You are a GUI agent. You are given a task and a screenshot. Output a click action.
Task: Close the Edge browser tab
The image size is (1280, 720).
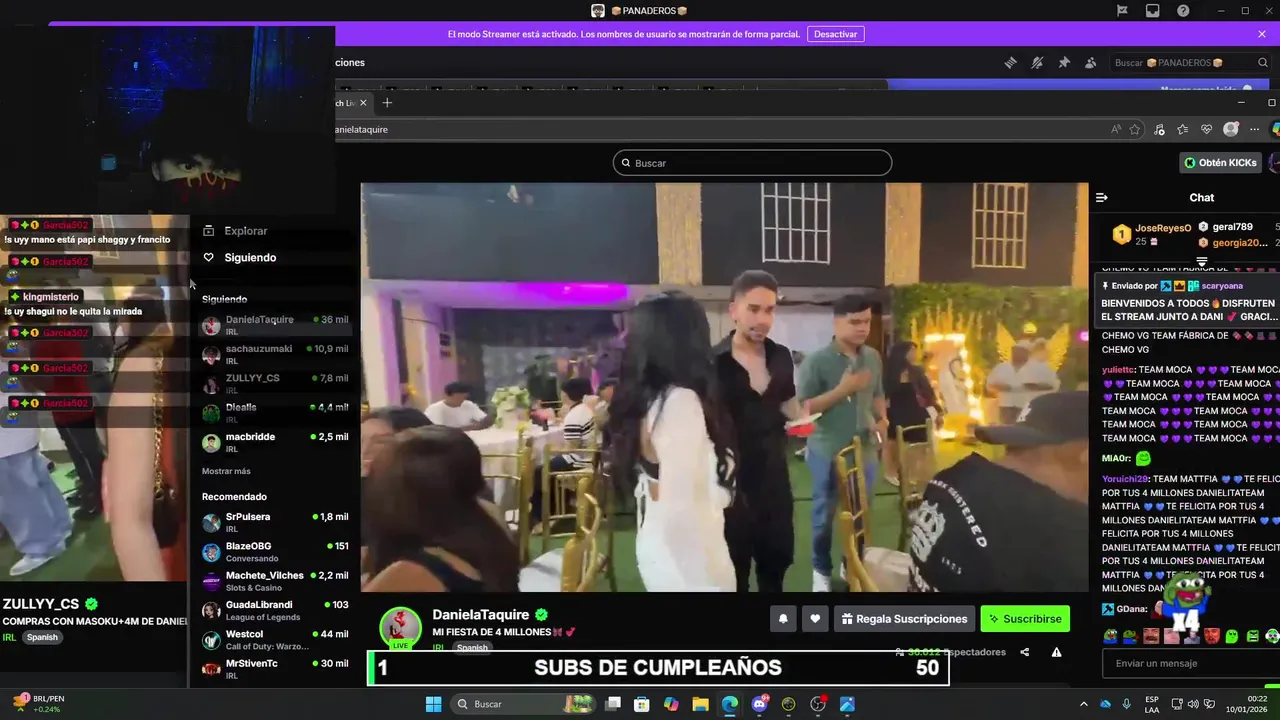pos(363,102)
